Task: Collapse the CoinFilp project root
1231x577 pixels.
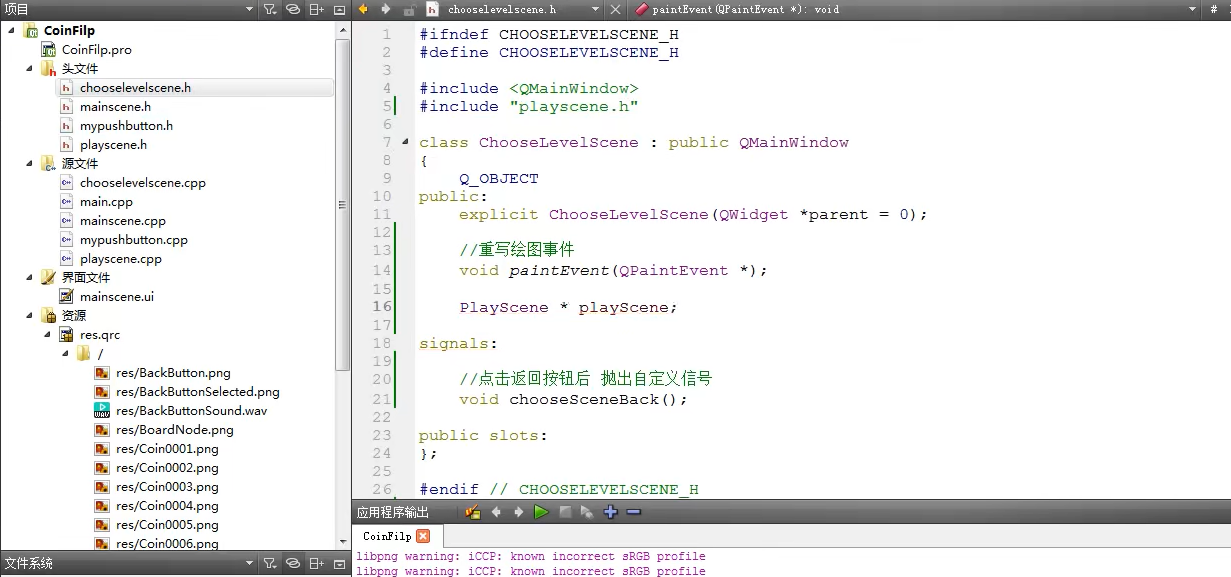Action: (x=11, y=31)
